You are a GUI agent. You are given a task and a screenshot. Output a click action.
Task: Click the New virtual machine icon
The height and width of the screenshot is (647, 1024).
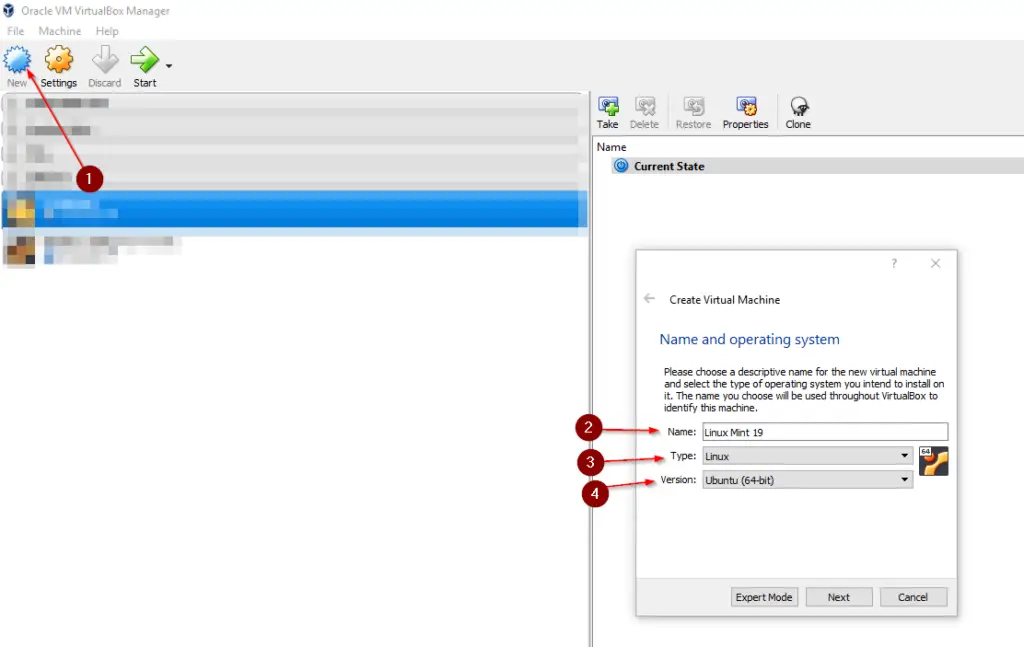click(17, 60)
